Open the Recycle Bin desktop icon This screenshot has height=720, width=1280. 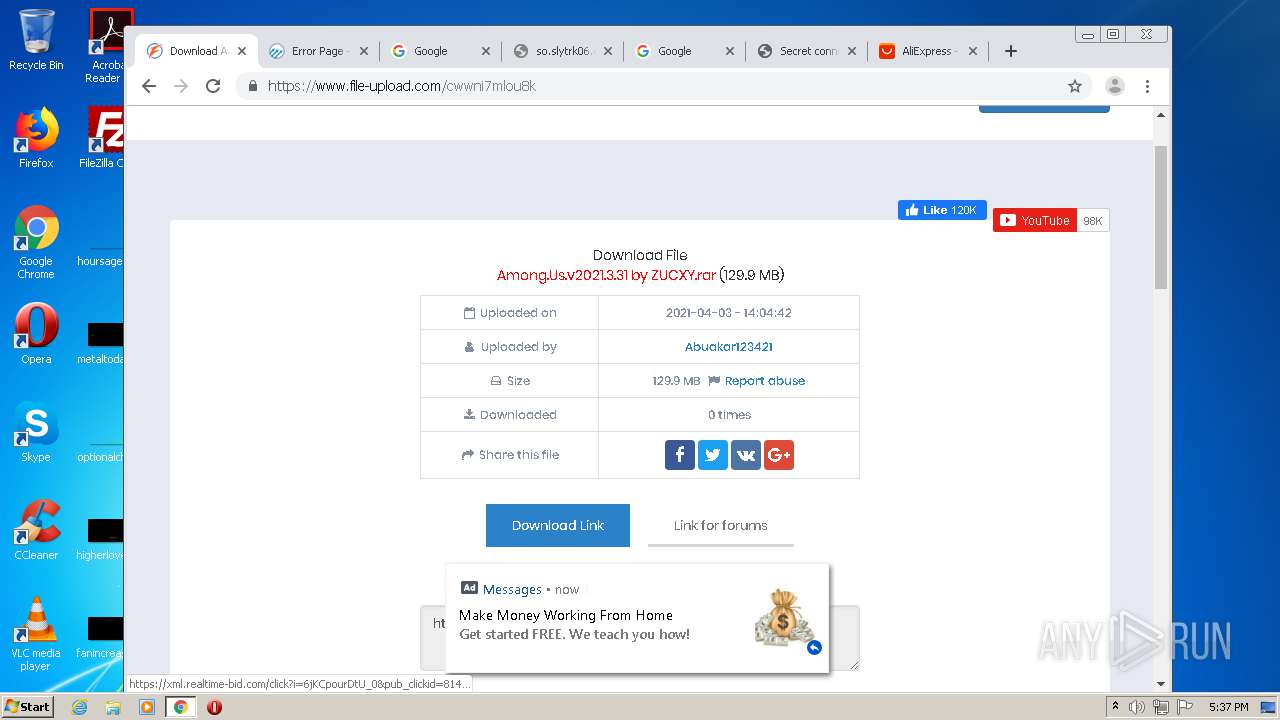click(36, 40)
